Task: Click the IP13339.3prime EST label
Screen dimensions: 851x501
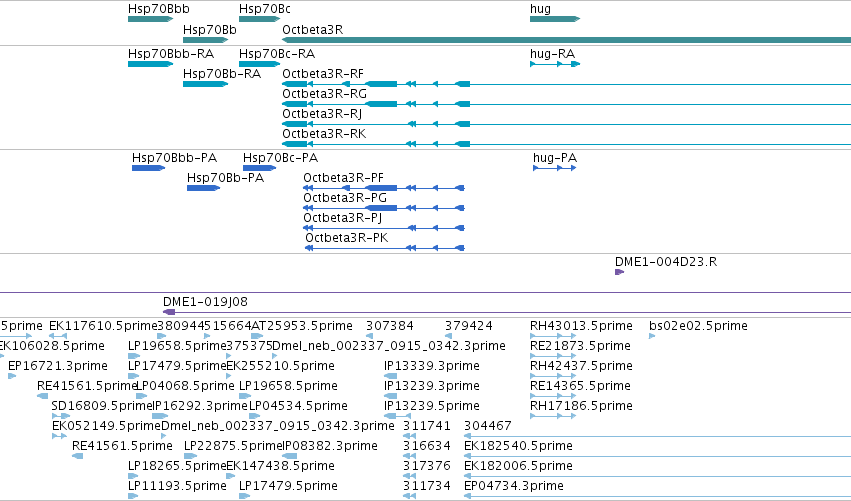Action: click(431, 366)
